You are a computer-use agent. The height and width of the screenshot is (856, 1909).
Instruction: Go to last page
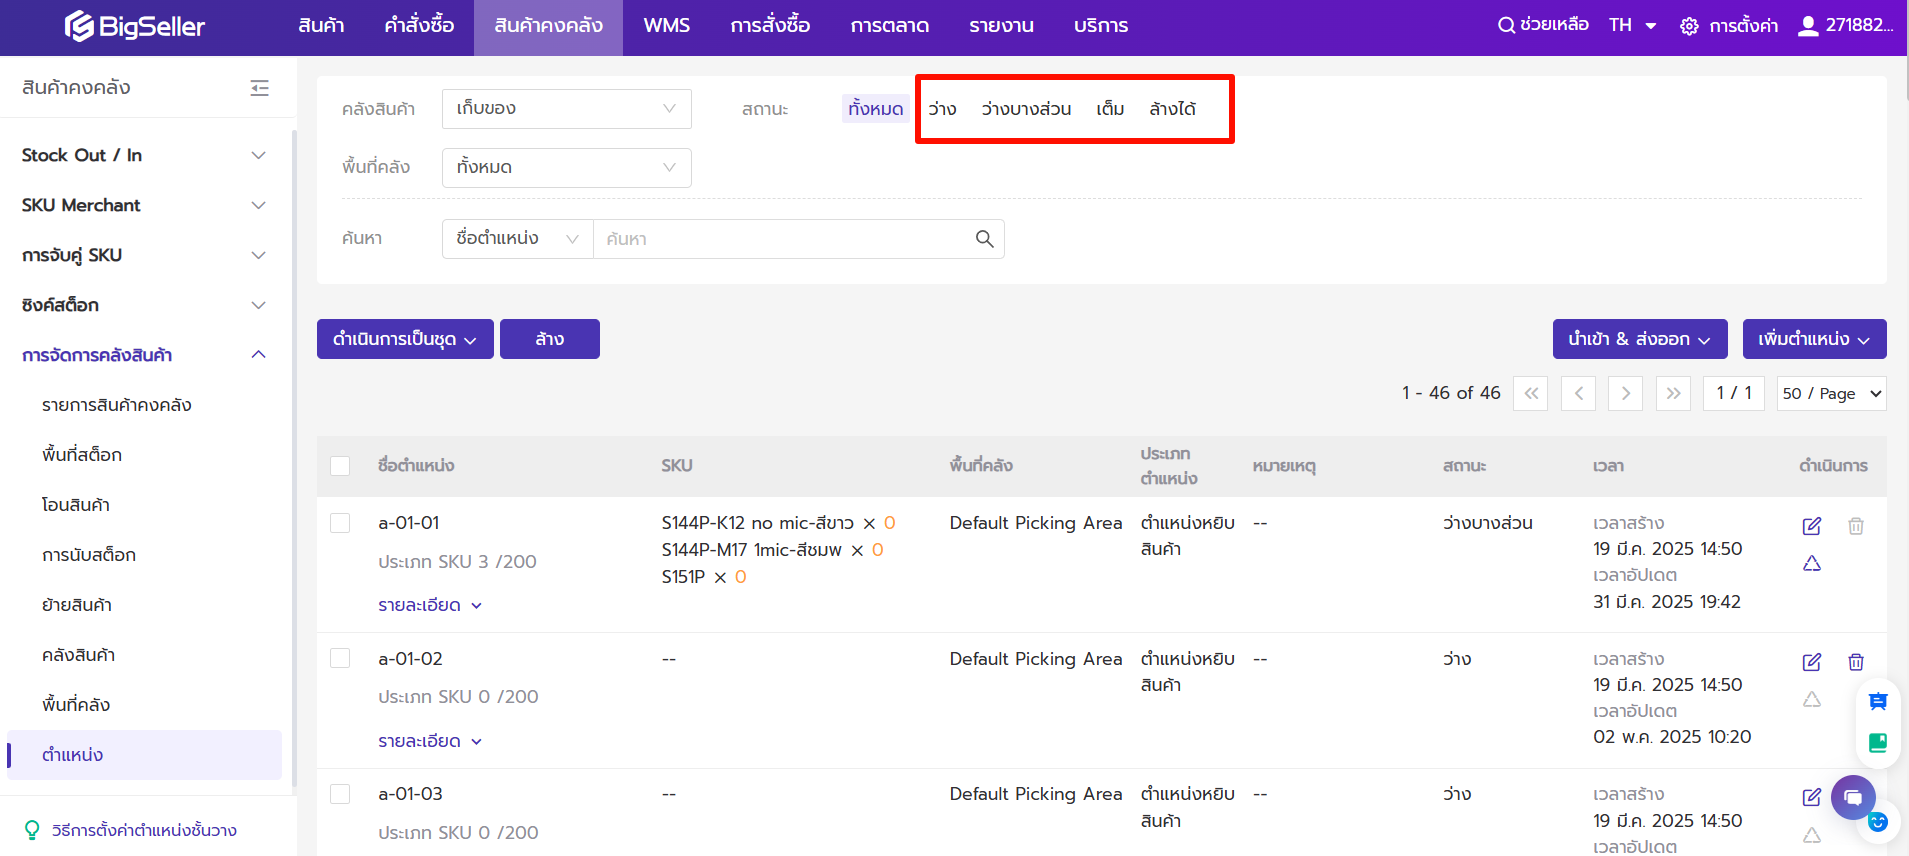[1673, 393]
